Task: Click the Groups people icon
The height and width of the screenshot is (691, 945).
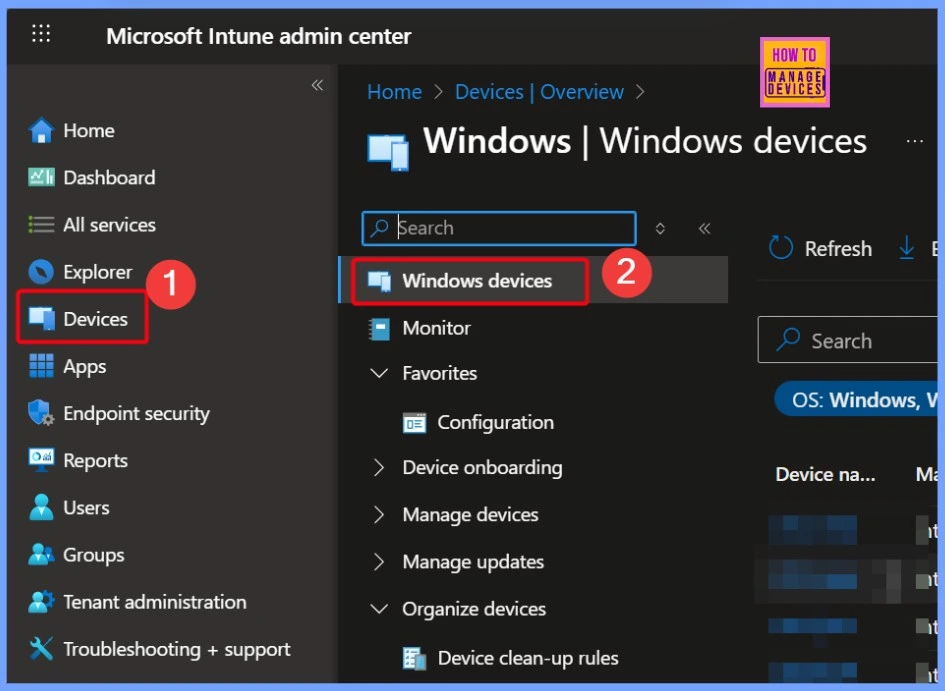Action: pyautogui.click(x=41, y=554)
